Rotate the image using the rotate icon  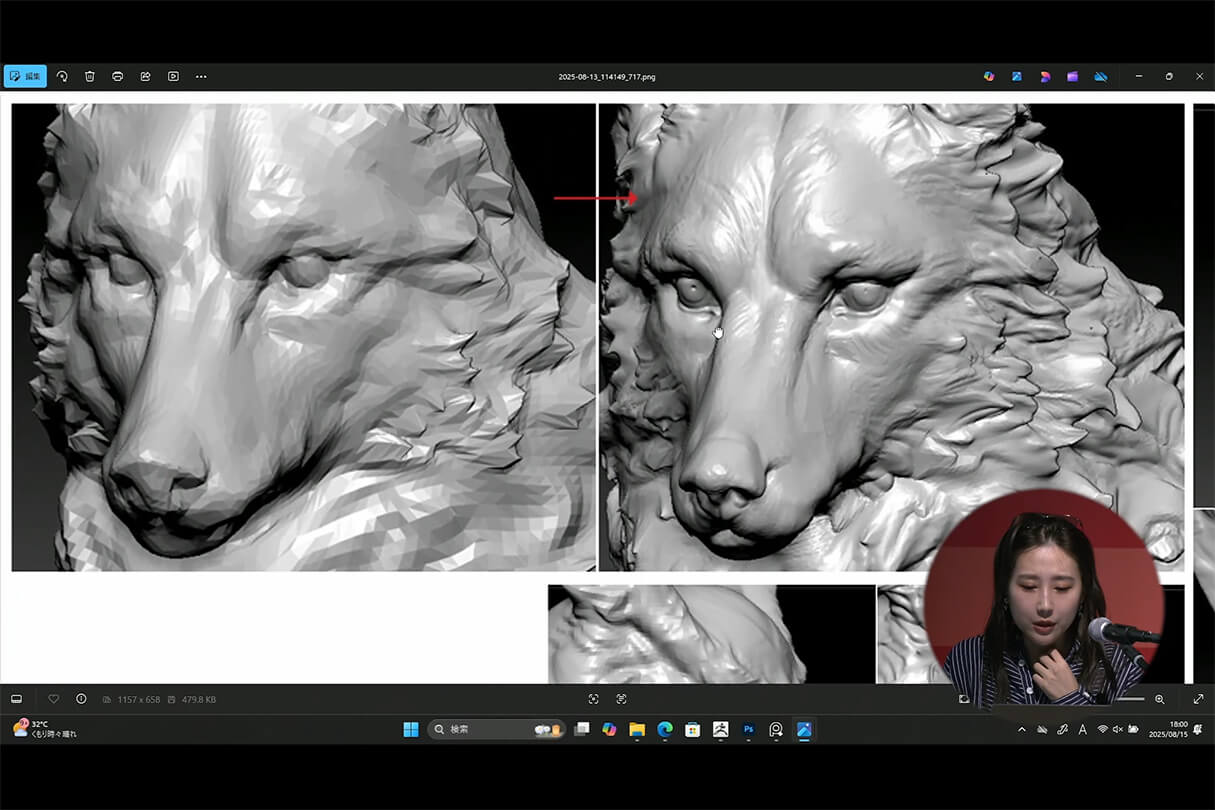pyautogui.click(x=62, y=76)
